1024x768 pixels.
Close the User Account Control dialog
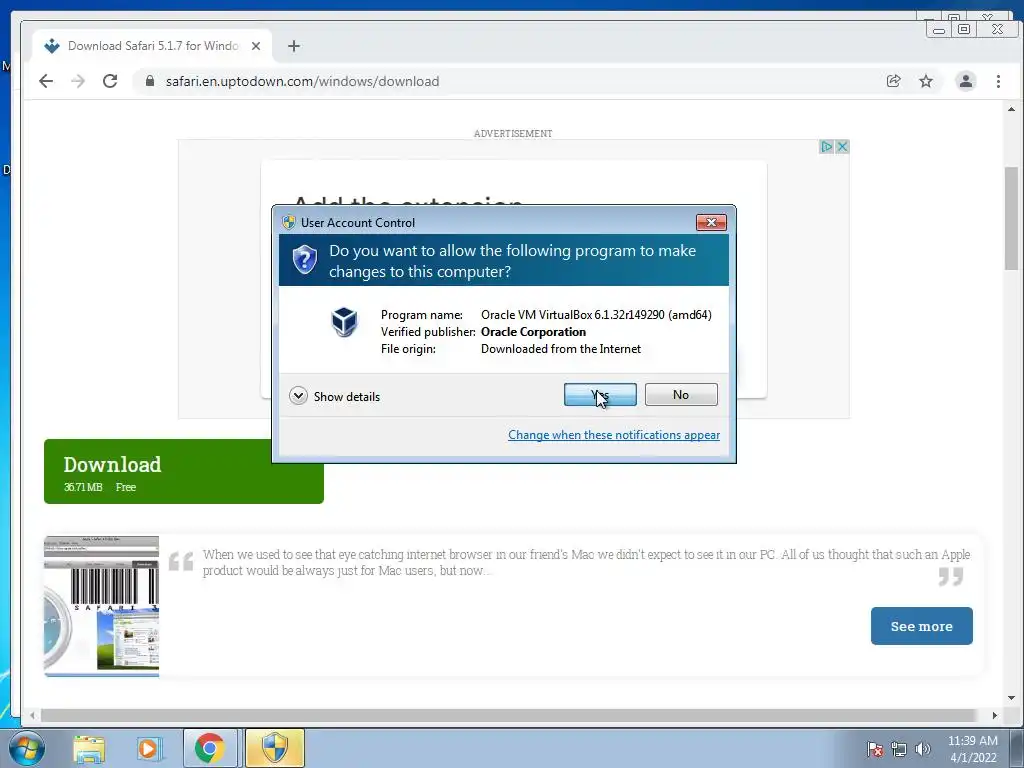tap(711, 223)
